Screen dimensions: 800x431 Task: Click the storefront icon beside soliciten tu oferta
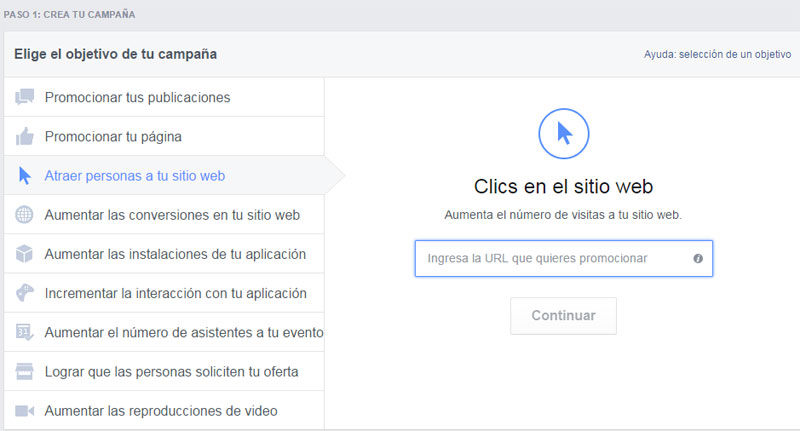[24, 371]
